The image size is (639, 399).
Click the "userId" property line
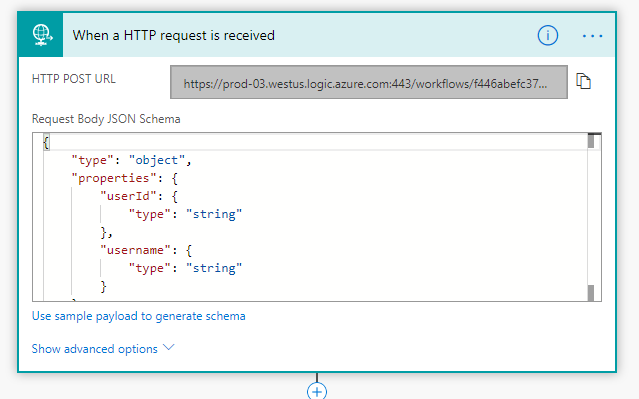pos(139,196)
